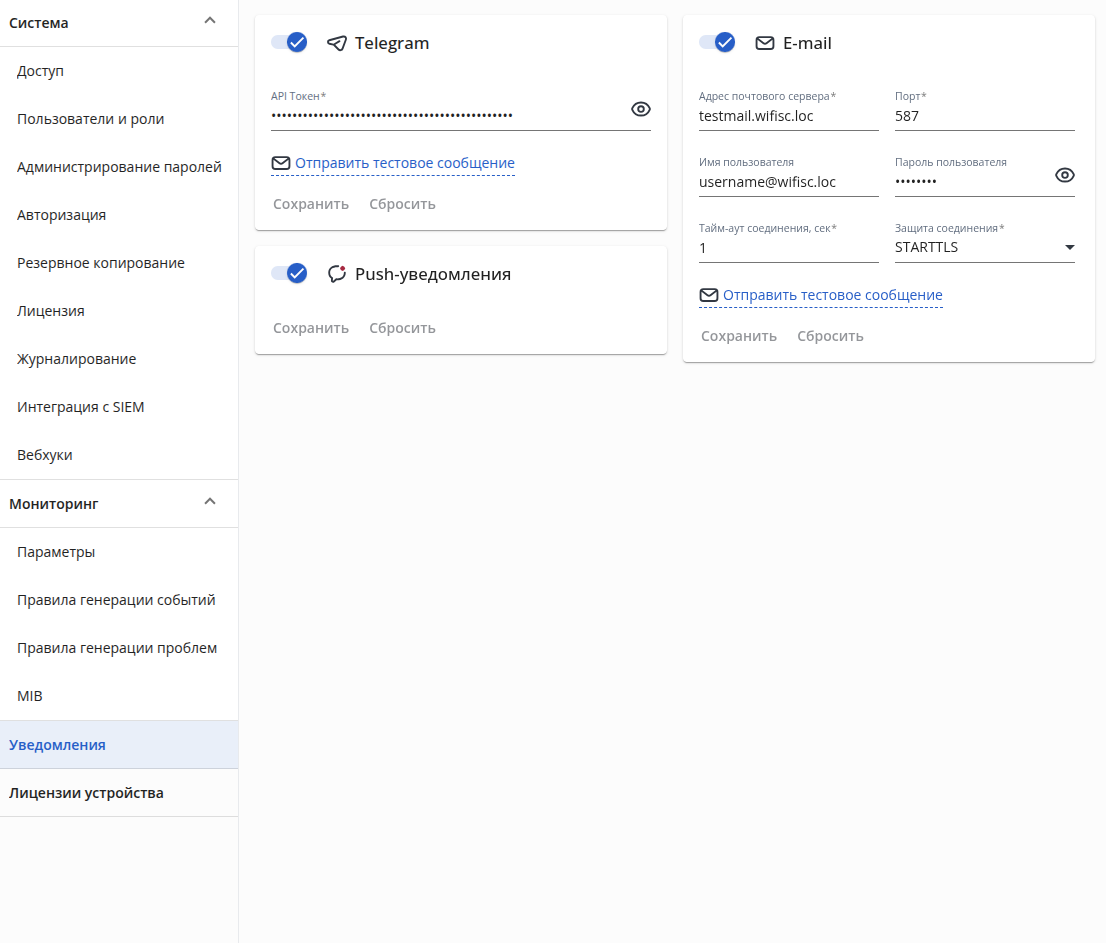
Task: Click Сбросить in the Telegram card
Action: pos(402,205)
